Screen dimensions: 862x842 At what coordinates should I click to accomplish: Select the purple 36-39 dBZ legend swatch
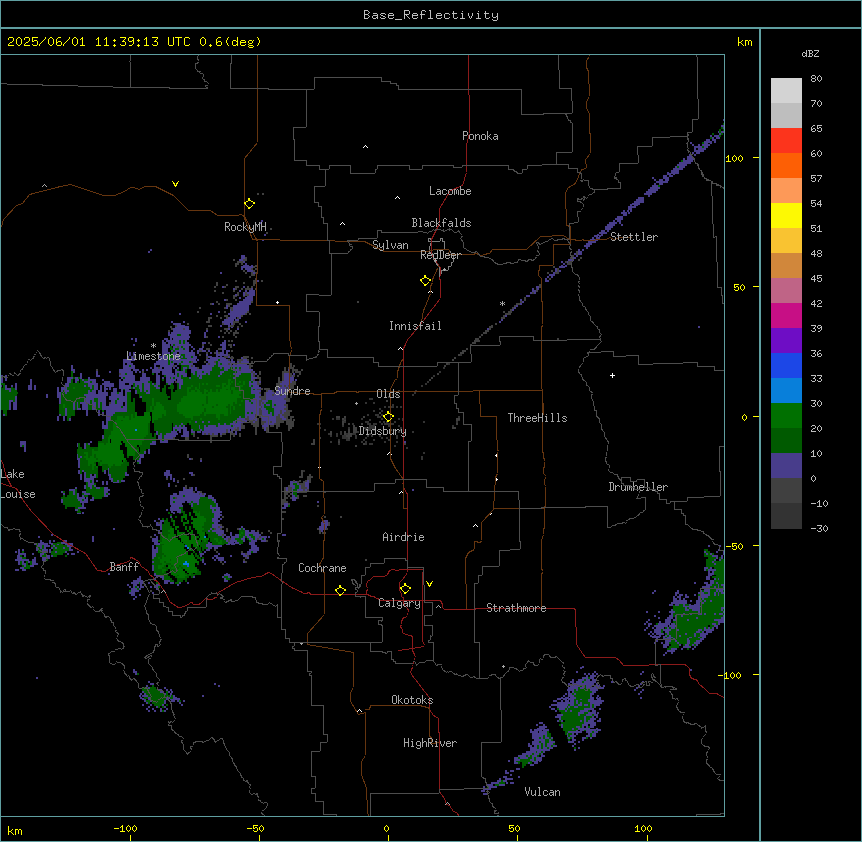click(786, 341)
